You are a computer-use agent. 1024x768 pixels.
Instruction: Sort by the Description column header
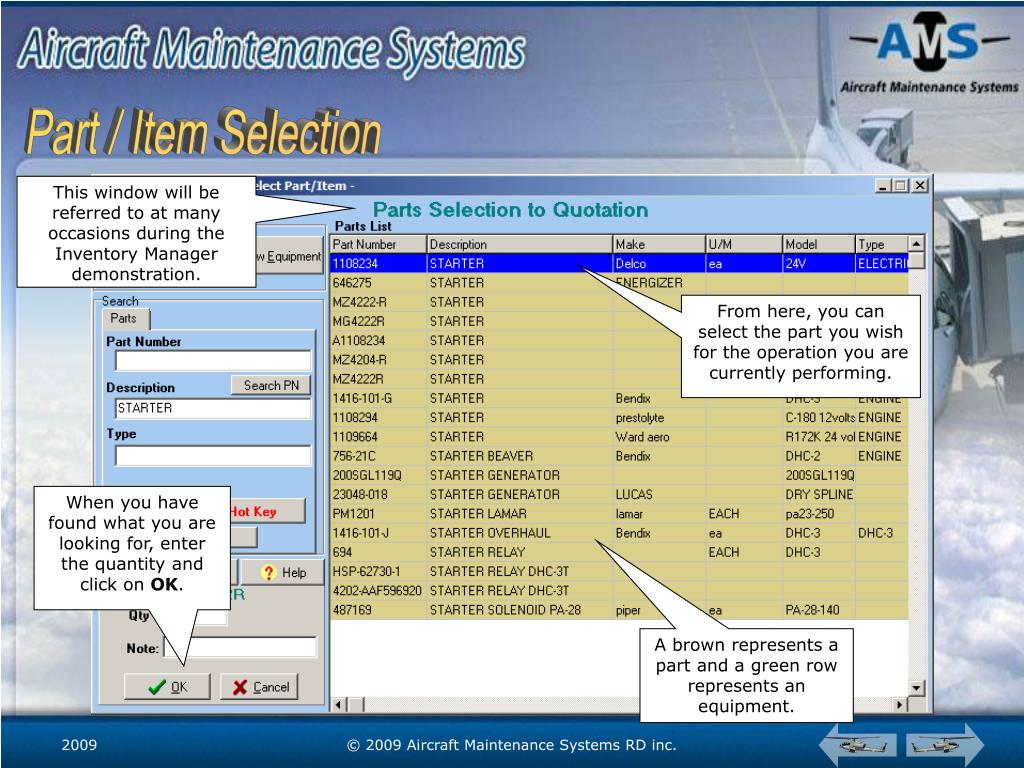(x=519, y=244)
